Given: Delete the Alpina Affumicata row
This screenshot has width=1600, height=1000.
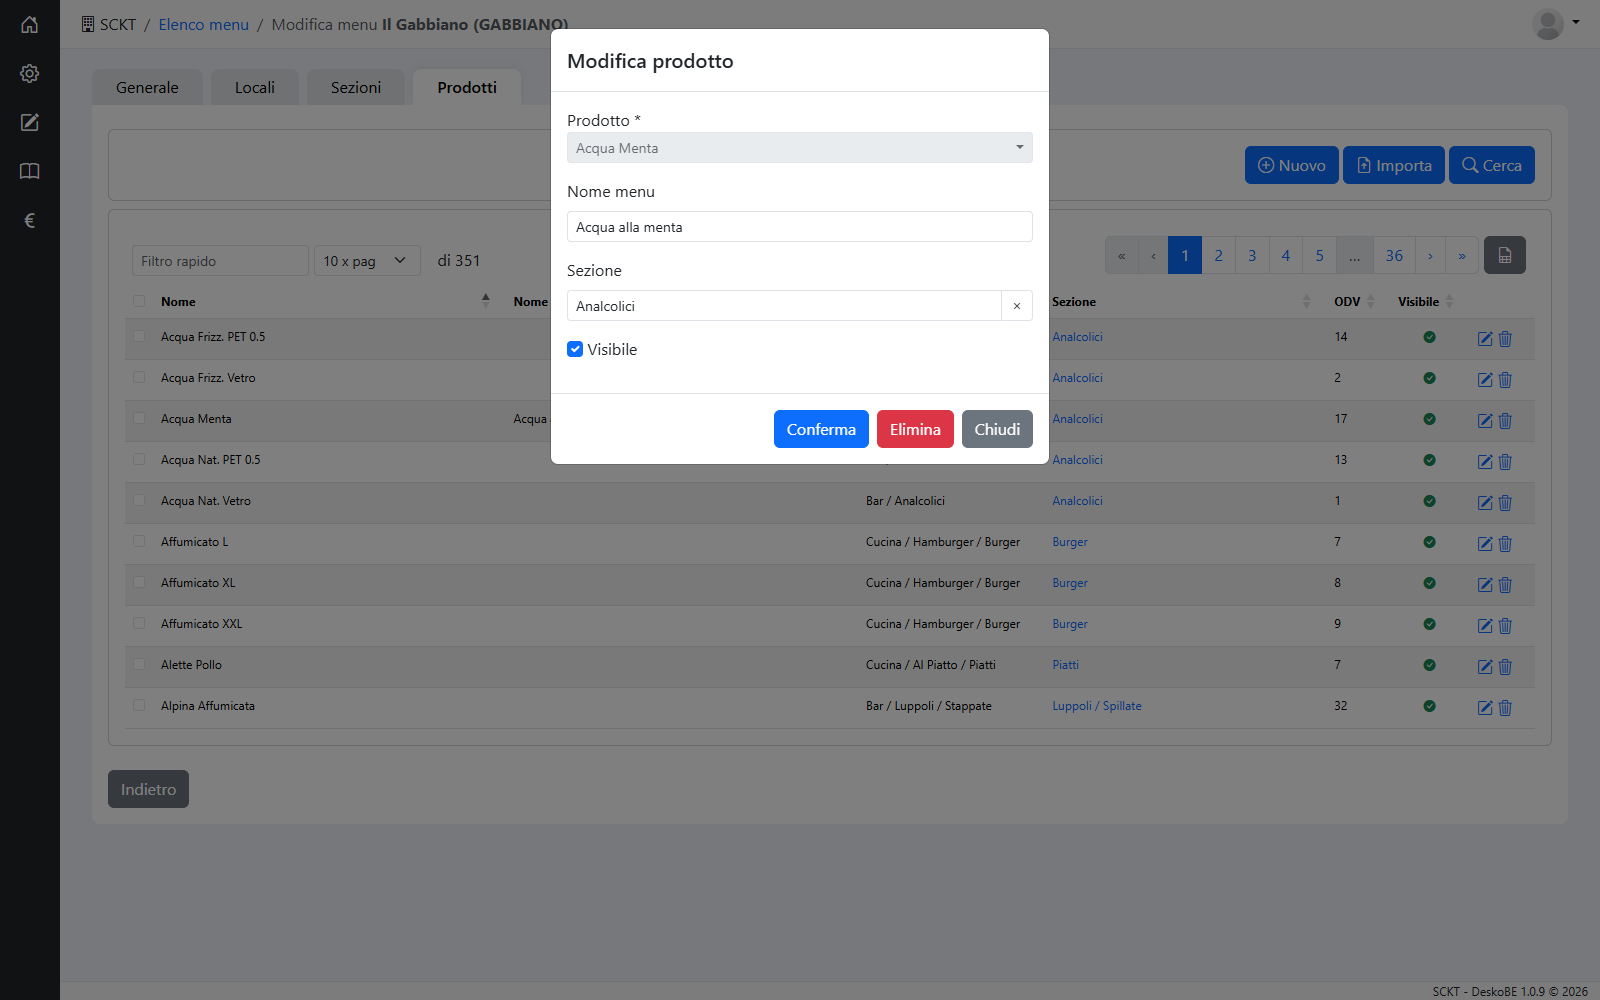Looking at the screenshot, I should 1506,708.
